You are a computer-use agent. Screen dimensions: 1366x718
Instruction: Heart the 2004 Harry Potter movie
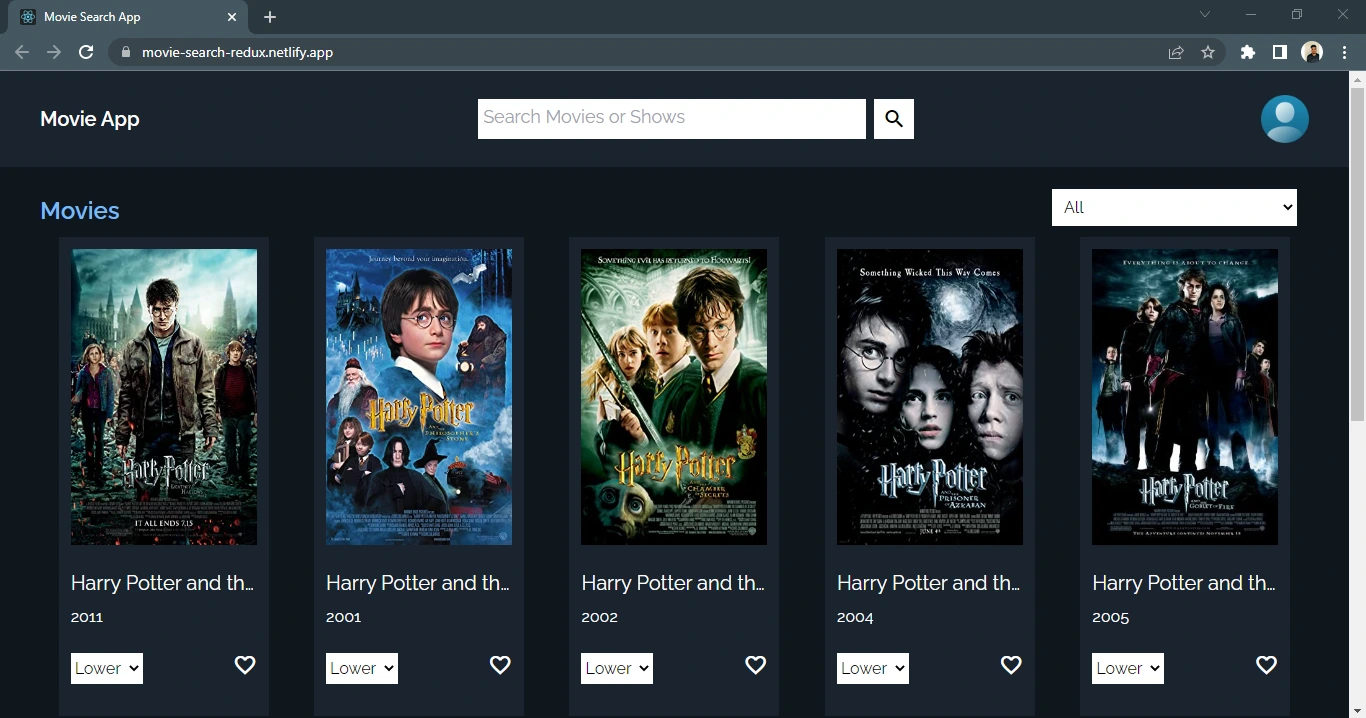point(1011,665)
